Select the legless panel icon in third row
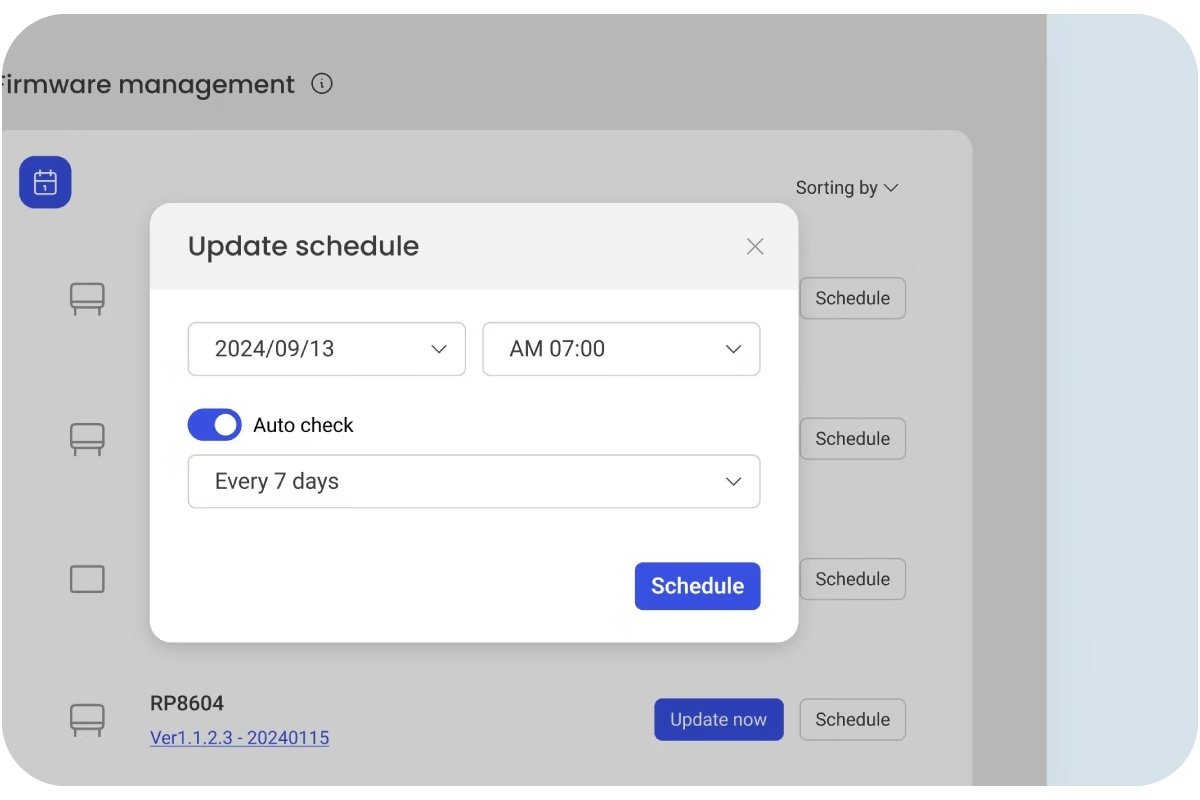The width and height of the screenshot is (1200, 800). (x=87, y=579)
